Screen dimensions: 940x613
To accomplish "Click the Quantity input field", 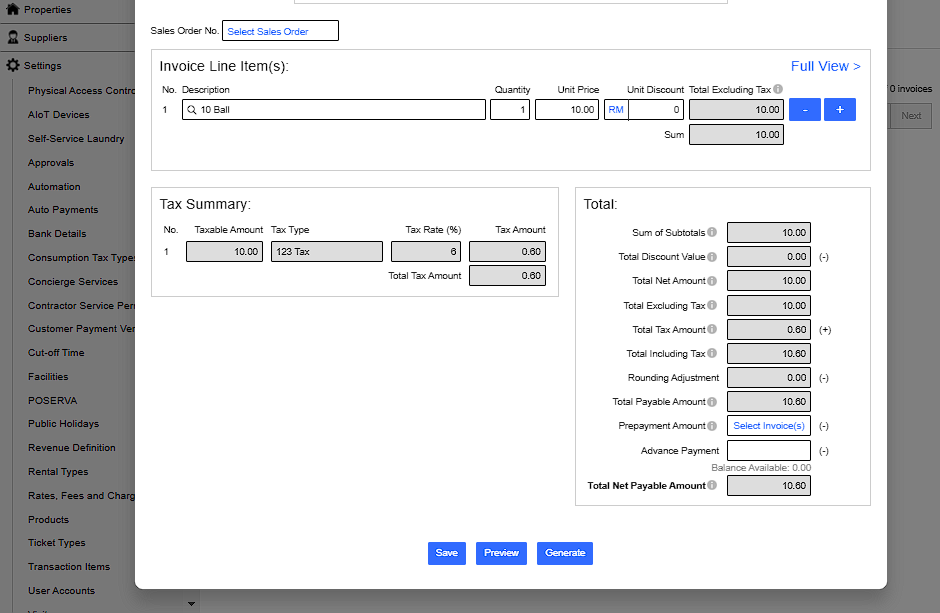I will tap(510, 110).
